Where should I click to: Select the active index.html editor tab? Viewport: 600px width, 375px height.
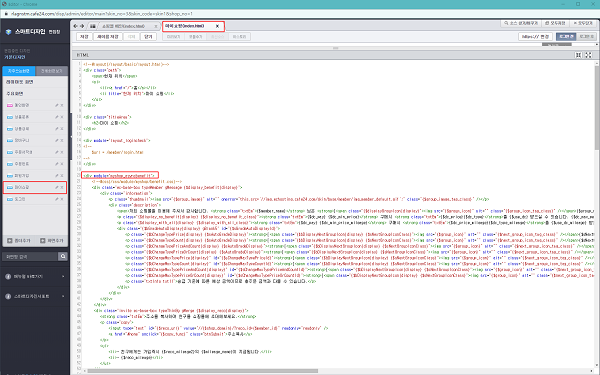[x=189, y=26]
